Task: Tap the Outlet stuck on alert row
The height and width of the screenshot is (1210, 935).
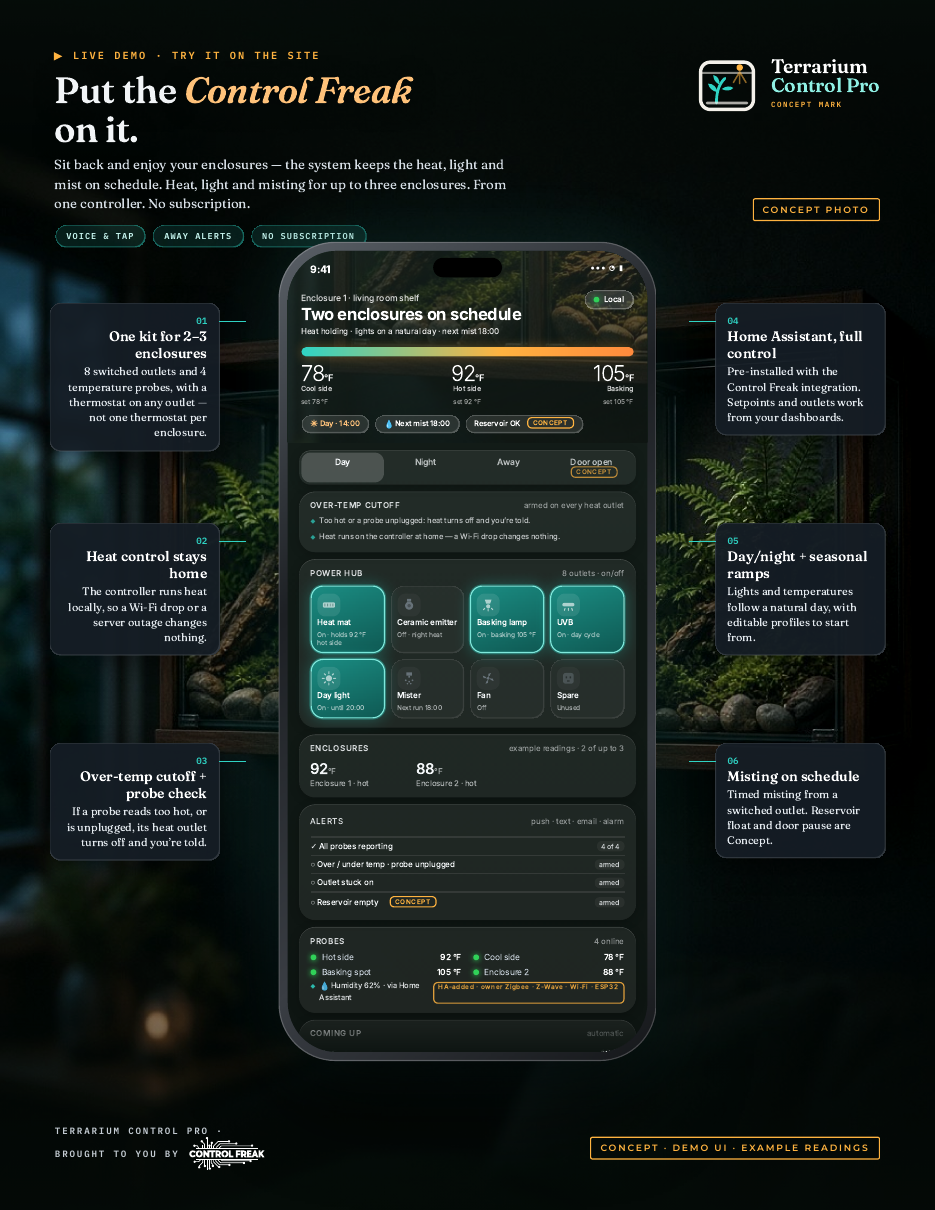Action: click(467, 883)
